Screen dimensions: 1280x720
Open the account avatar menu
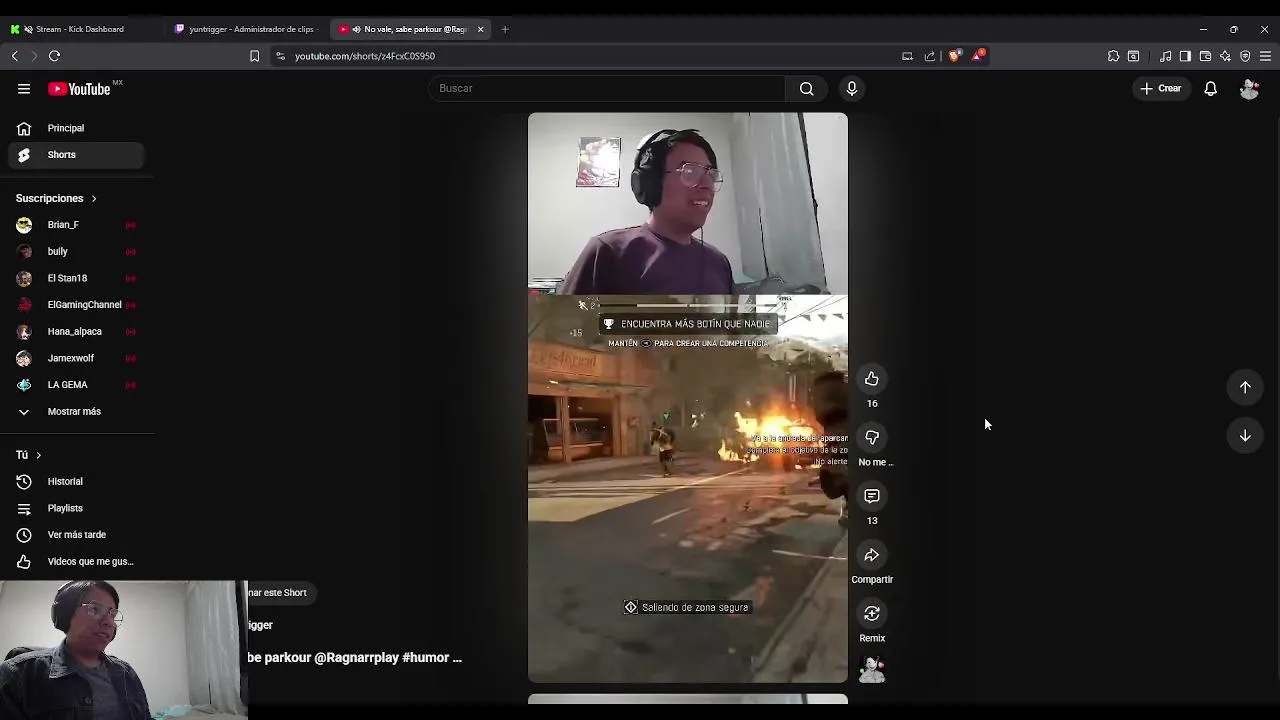(x=1249, y=89)
